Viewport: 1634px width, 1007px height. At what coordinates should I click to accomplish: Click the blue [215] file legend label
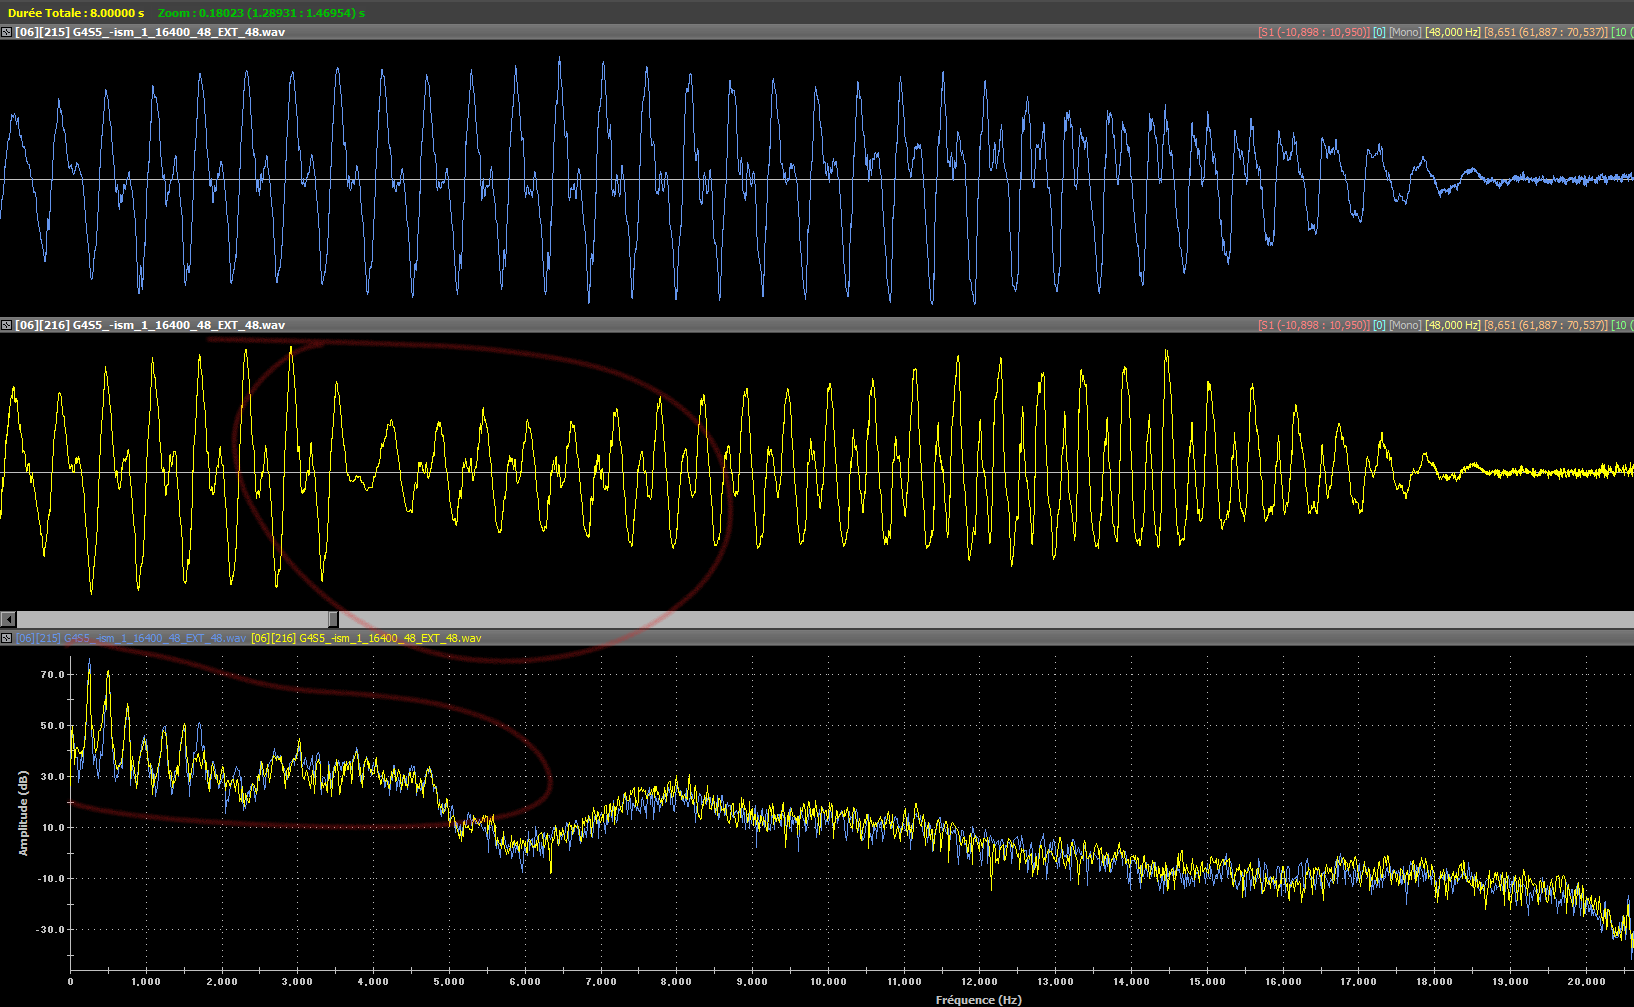(131, 638)
